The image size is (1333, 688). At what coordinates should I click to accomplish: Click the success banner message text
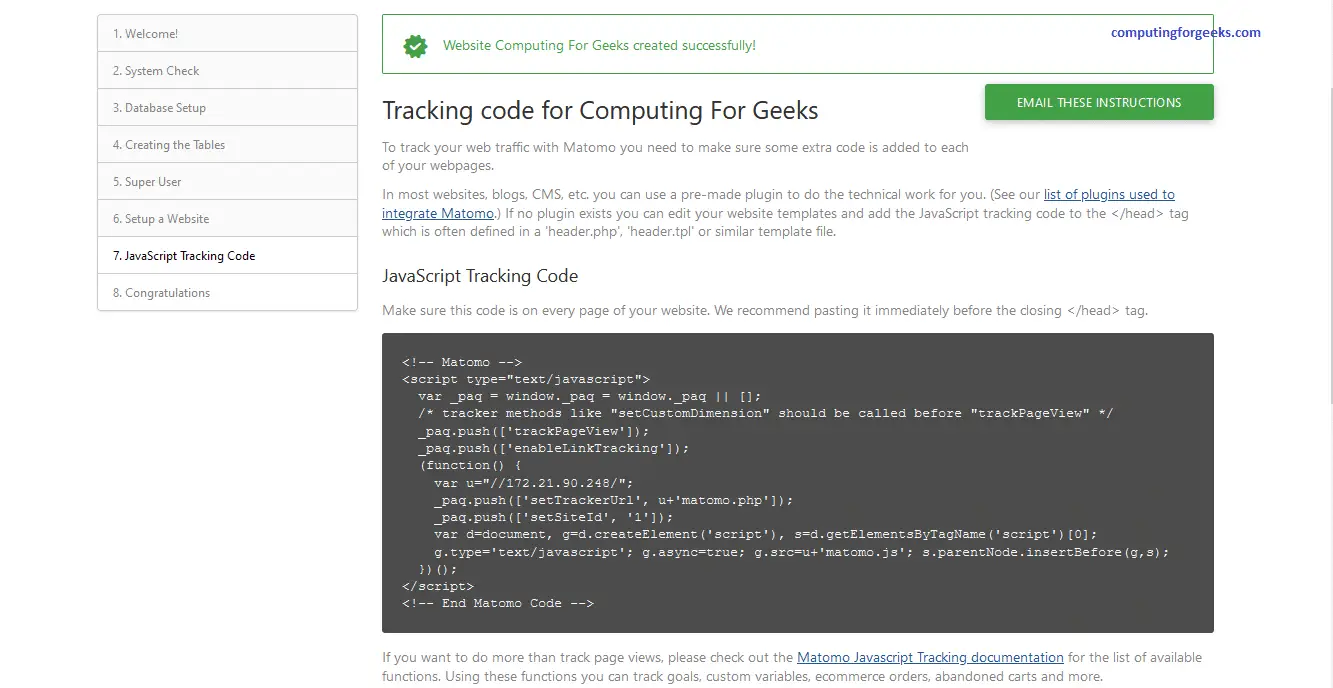[x=596, y=45]
